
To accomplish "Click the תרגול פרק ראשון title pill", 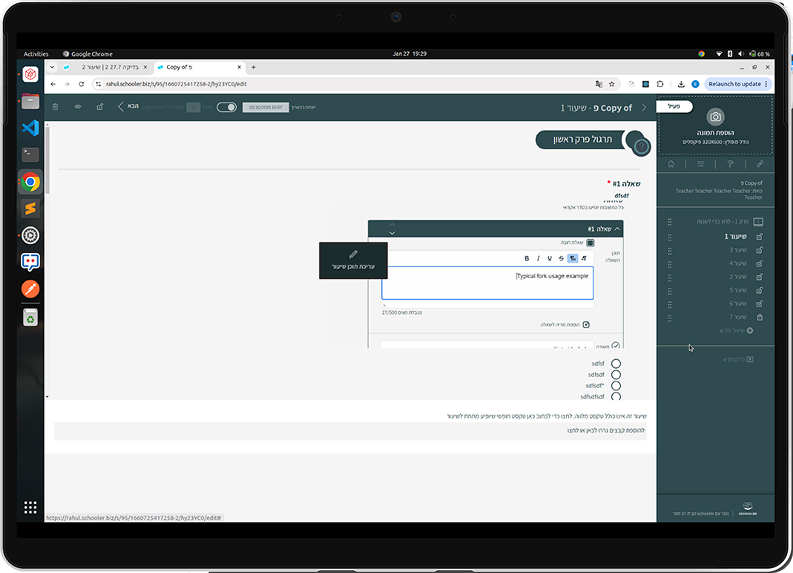I will pos(582,140).
